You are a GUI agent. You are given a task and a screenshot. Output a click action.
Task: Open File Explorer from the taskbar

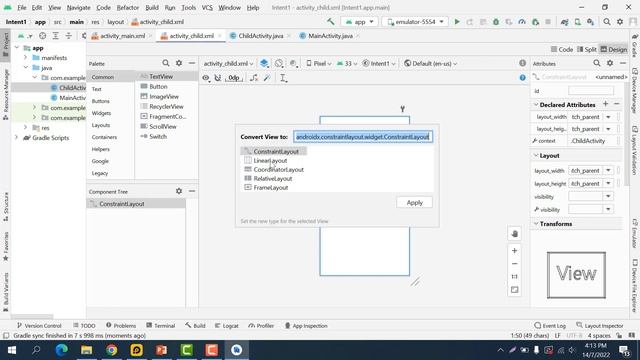87,350
